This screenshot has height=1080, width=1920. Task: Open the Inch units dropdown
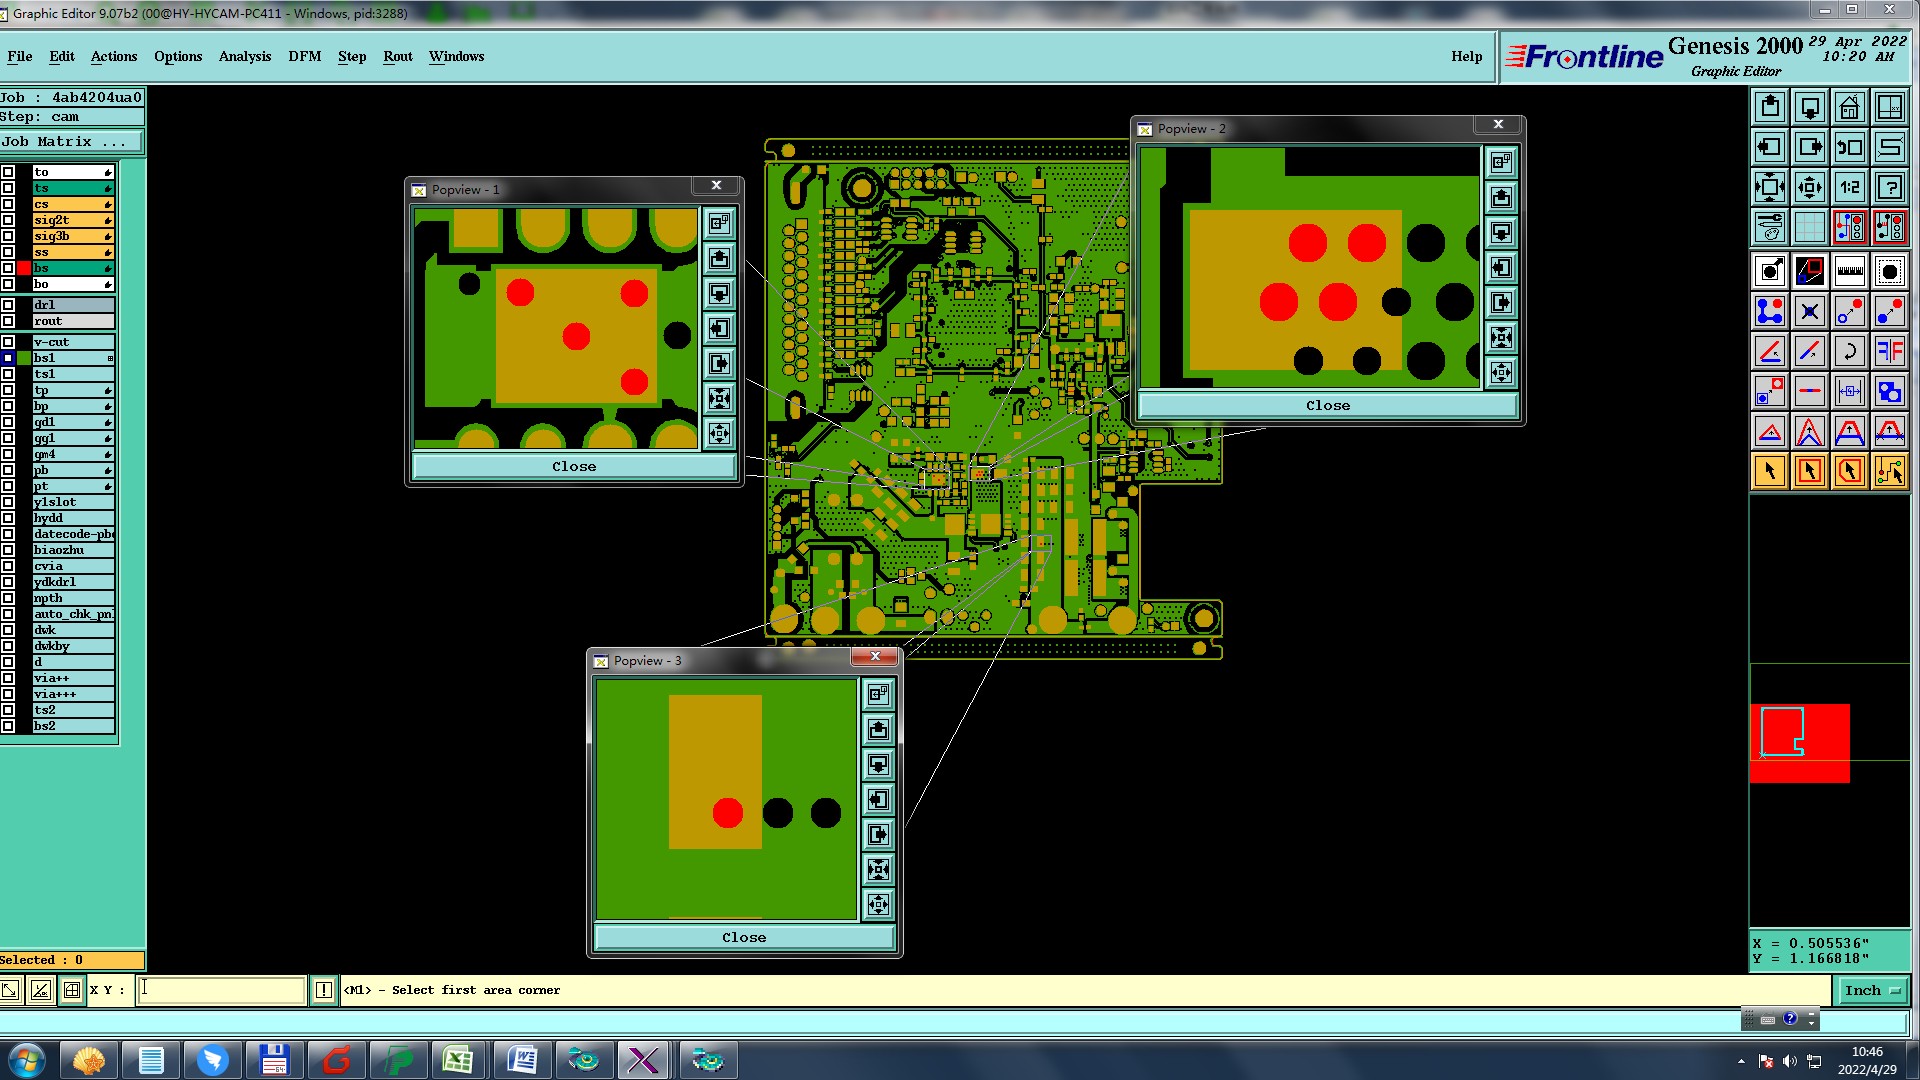click(x=1871, y=990)
